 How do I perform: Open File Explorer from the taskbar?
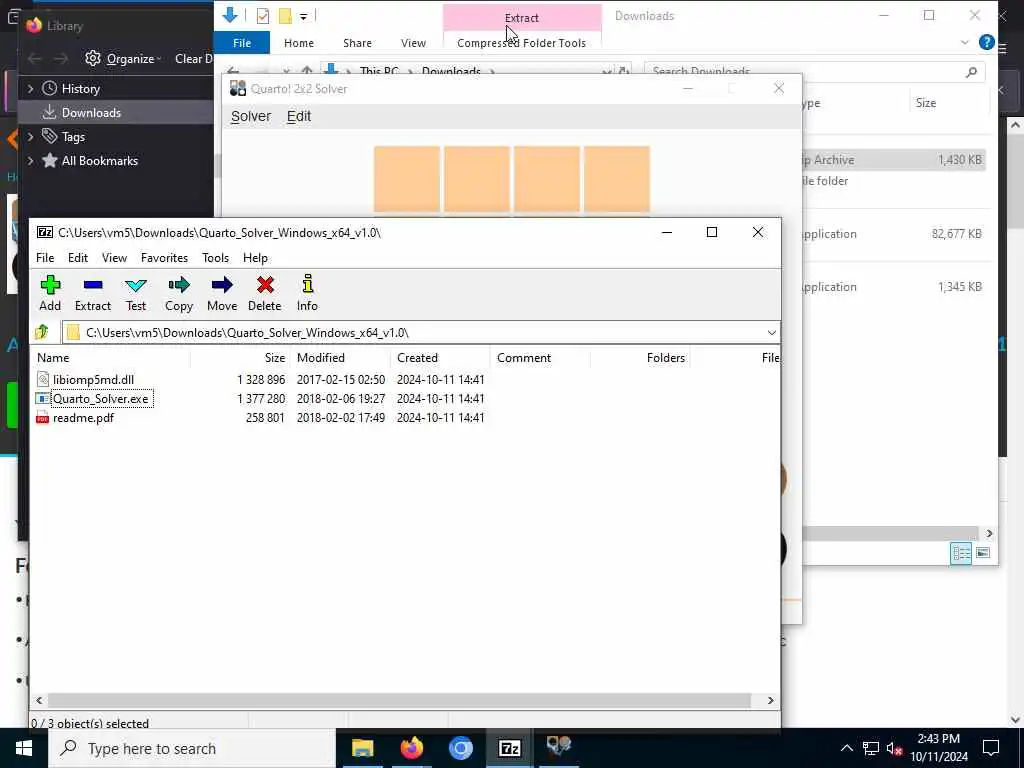362,748
